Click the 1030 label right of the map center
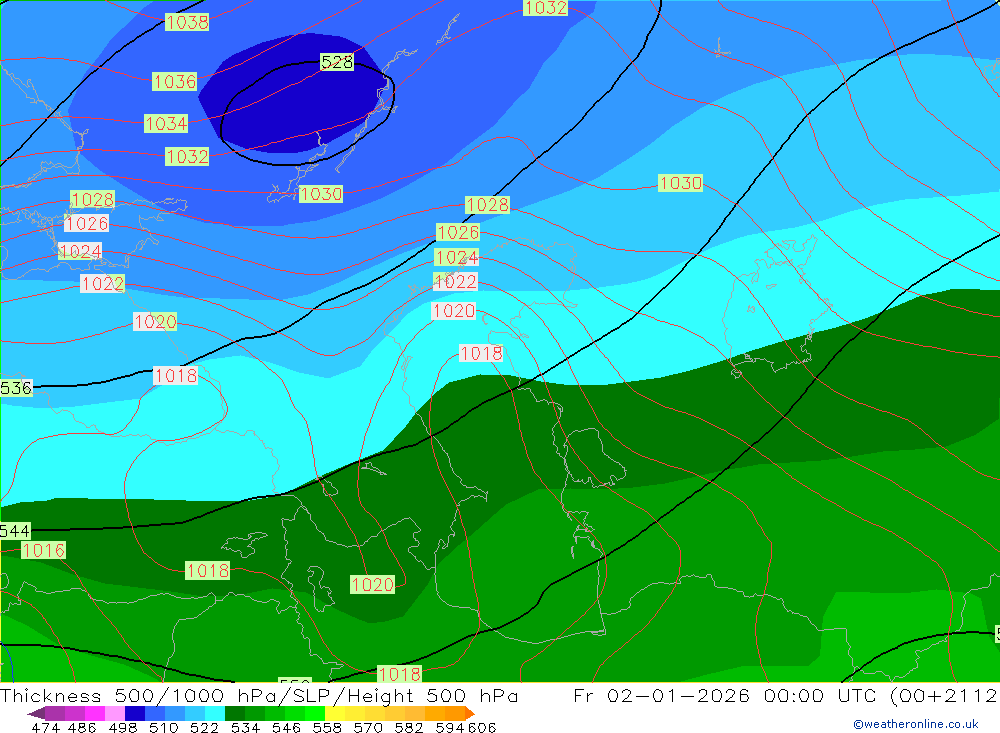 [x=680, y=183]
